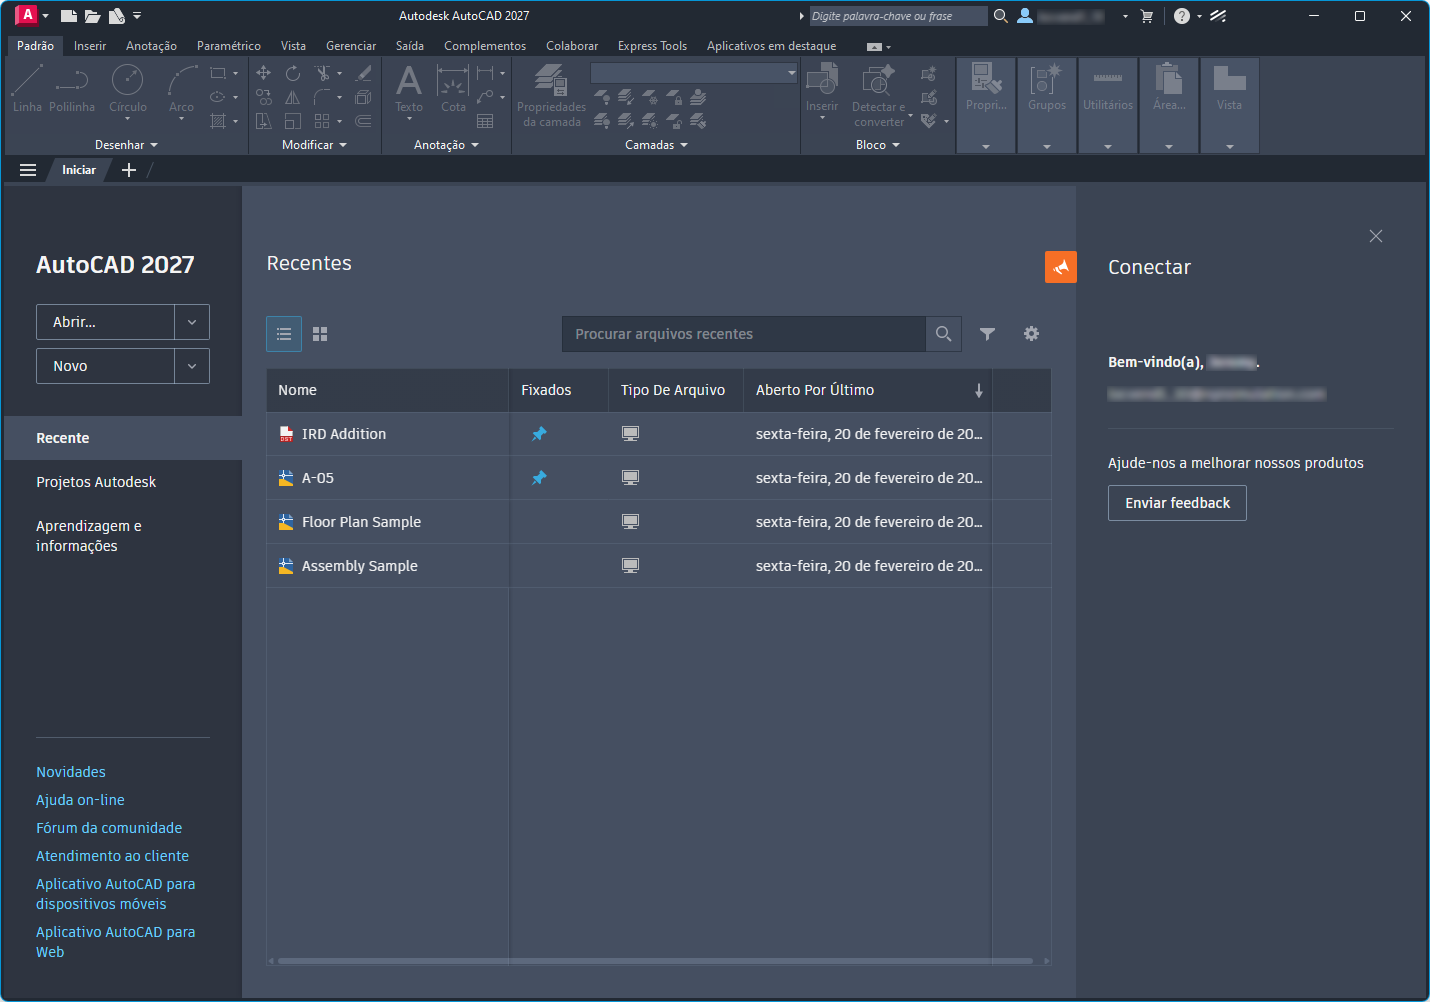Open the Assembly Sample file row
Image resolution: width=1430 pixels, height=1002 pixels.
click(658, 566)
